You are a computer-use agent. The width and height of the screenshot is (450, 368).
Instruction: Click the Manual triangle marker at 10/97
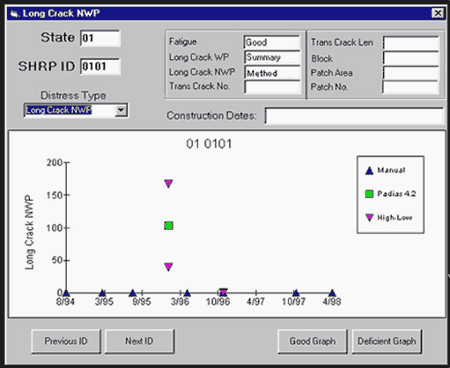coord(296,293)
